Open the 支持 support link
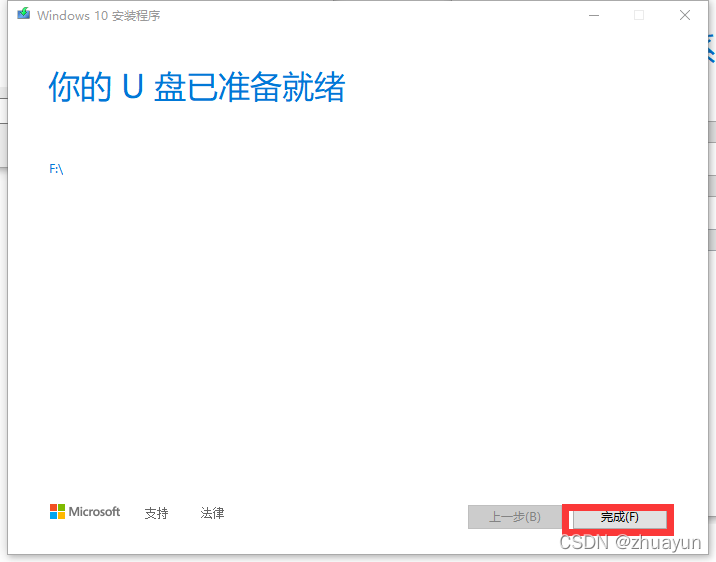716x562 pixels. click(156, 513)
